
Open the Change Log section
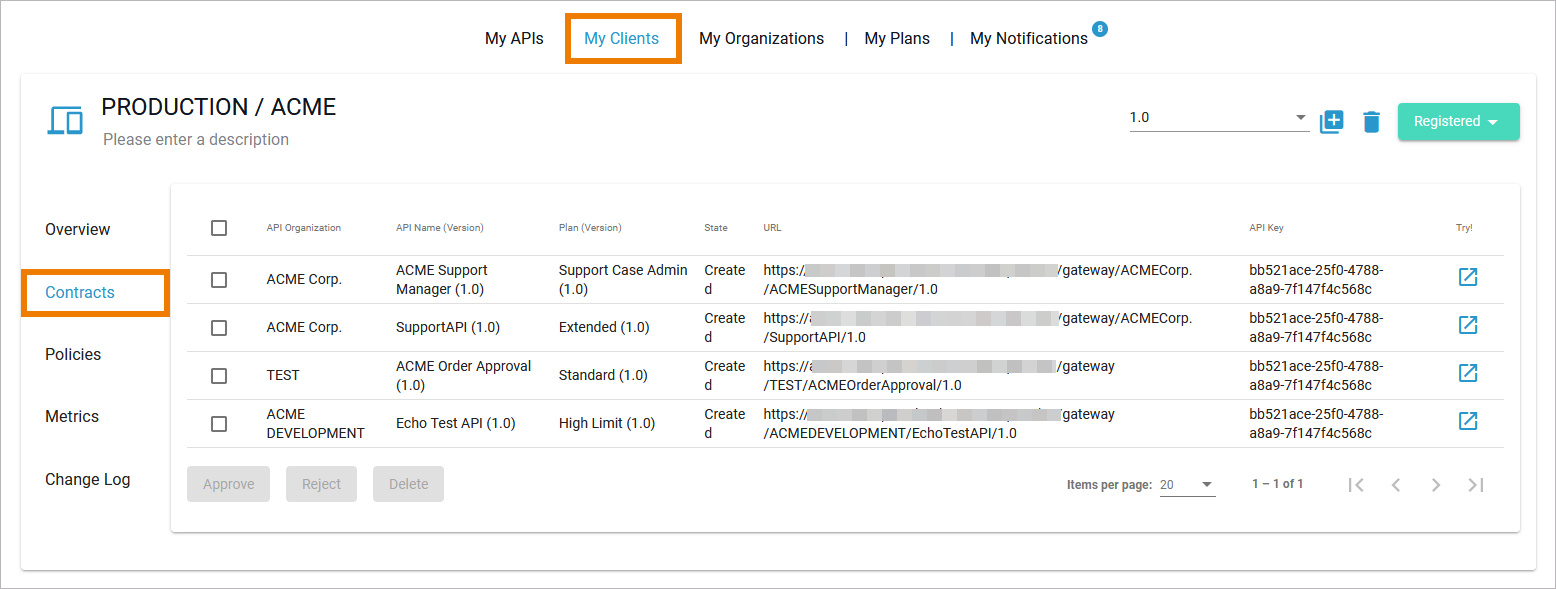pyautogui.click(x=87, y=479)
